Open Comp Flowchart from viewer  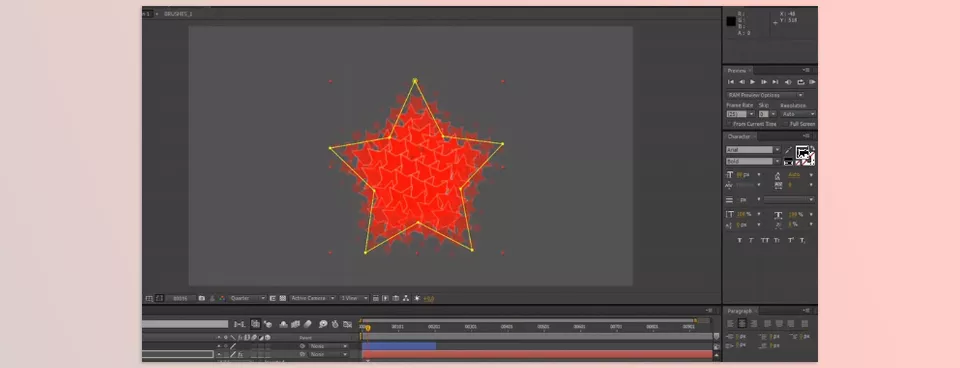pyautogui.click(x=406, y=298)
